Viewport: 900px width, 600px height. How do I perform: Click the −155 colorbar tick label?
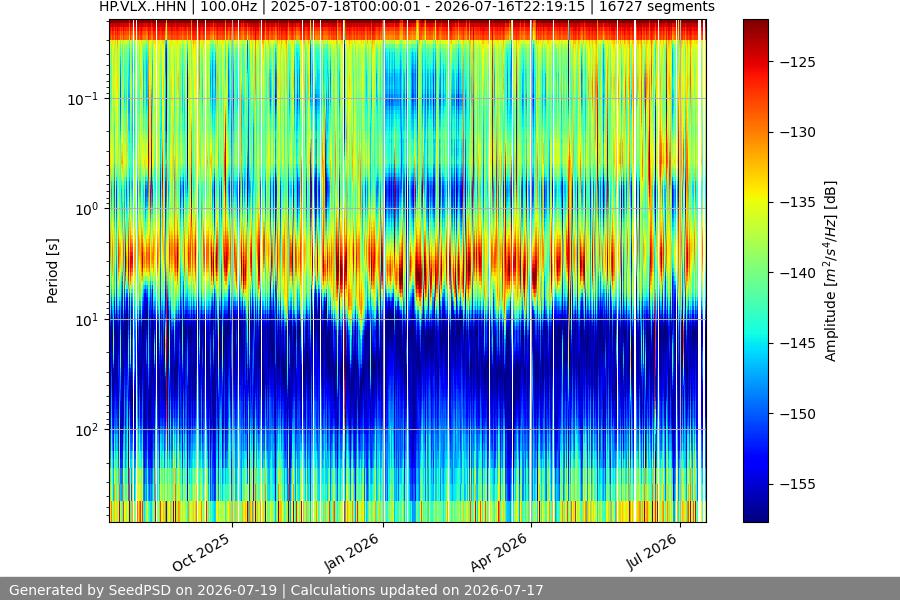[798, 484]
